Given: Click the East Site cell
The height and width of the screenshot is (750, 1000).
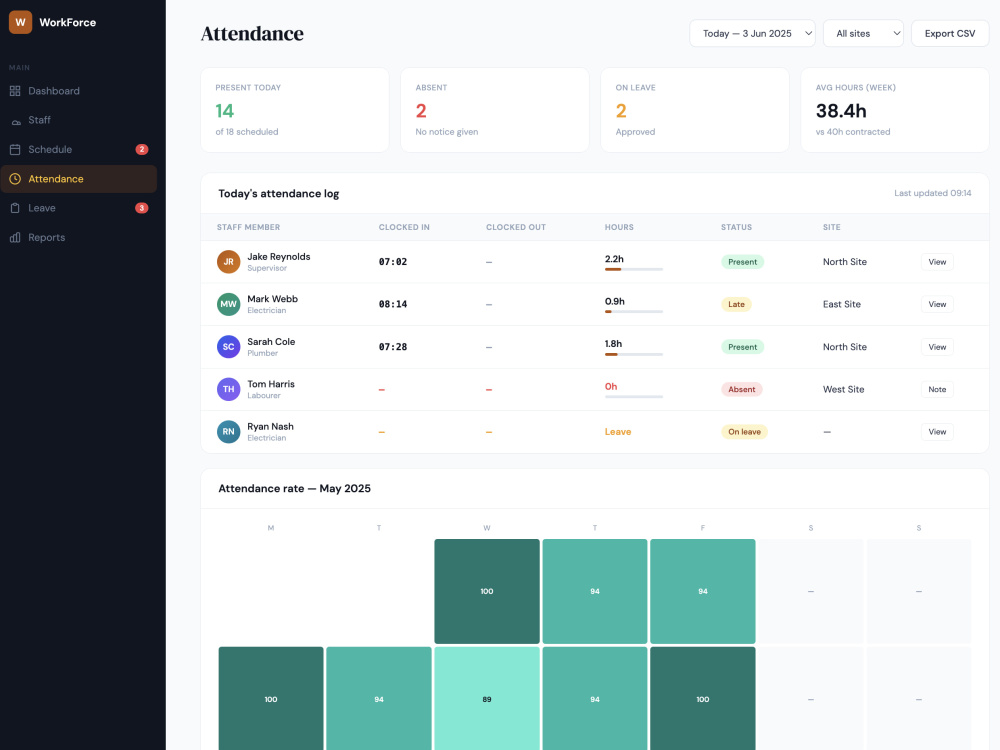Looking at the screenshot, I should point(842,304).
